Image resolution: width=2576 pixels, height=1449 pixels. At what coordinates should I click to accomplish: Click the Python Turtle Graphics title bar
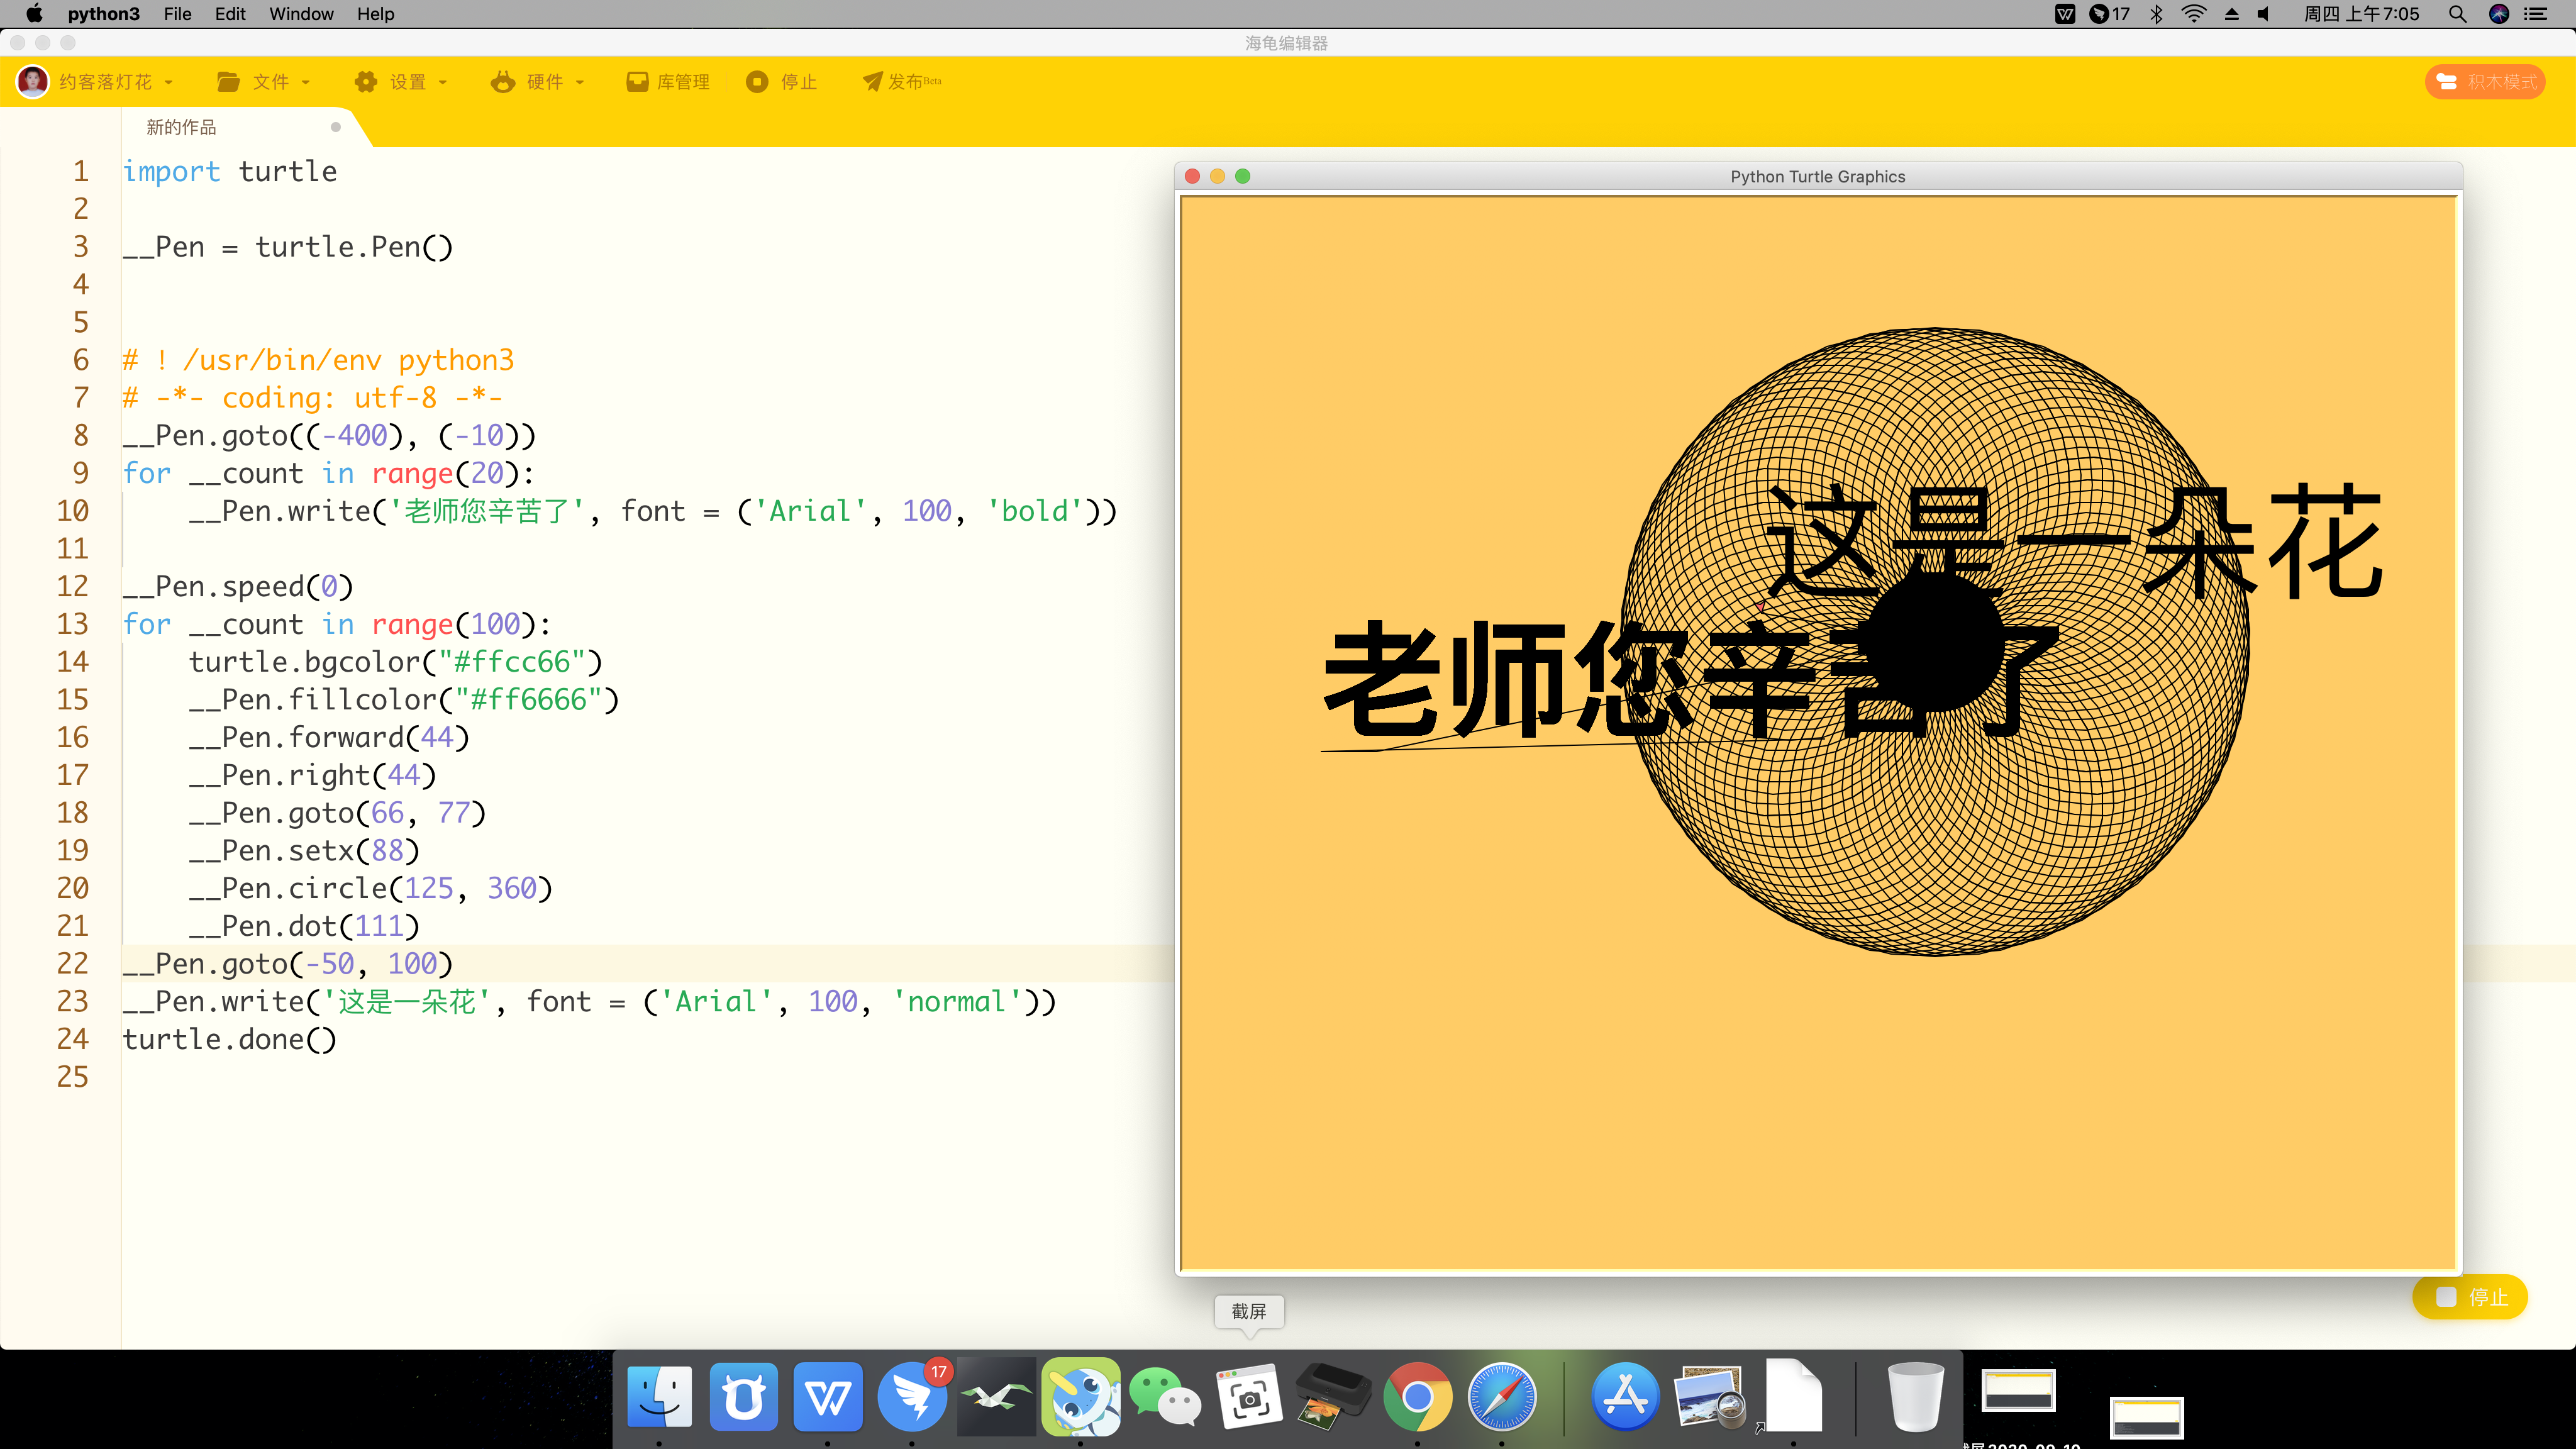(1818, 176)
